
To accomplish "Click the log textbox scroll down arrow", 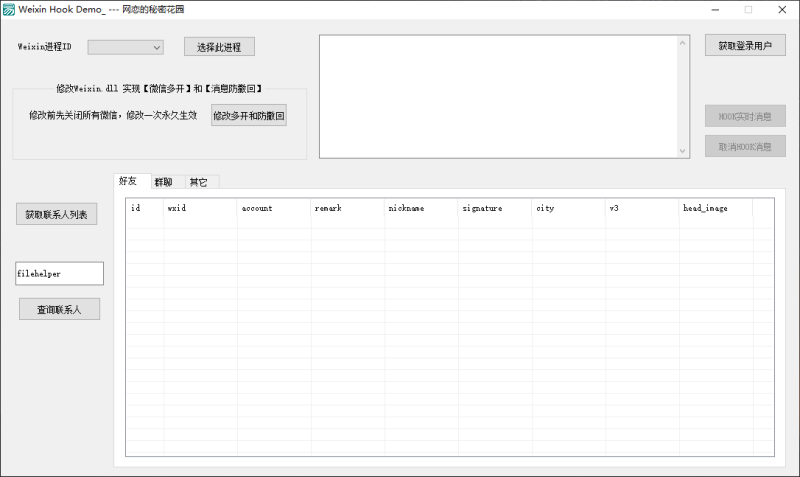I will 683,151.
